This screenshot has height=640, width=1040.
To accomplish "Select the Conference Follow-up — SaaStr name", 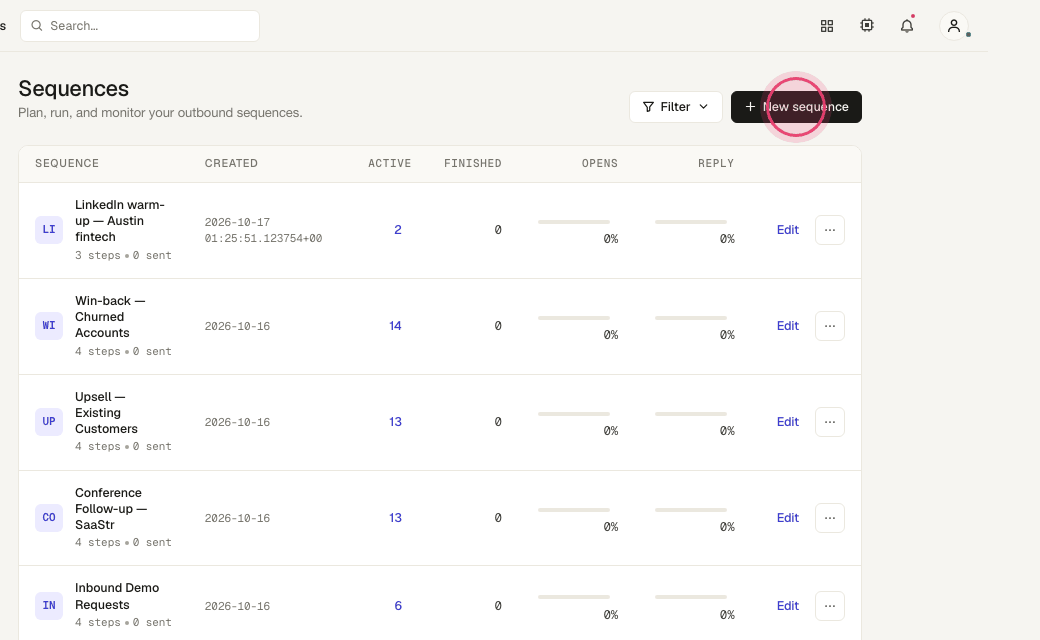I will tap(111, 509).
